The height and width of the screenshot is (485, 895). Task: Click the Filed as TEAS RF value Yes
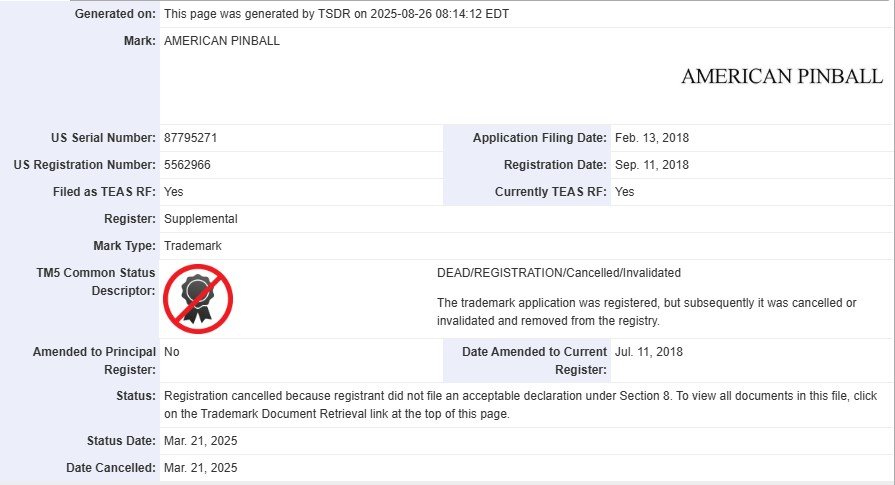coord(174,192)
